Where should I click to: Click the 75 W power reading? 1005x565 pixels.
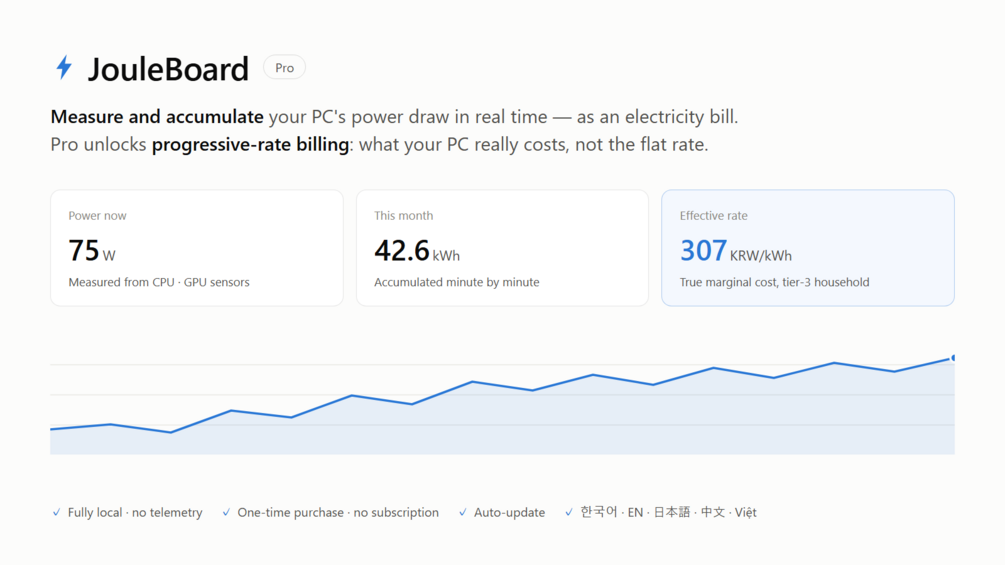coord(92,250)
